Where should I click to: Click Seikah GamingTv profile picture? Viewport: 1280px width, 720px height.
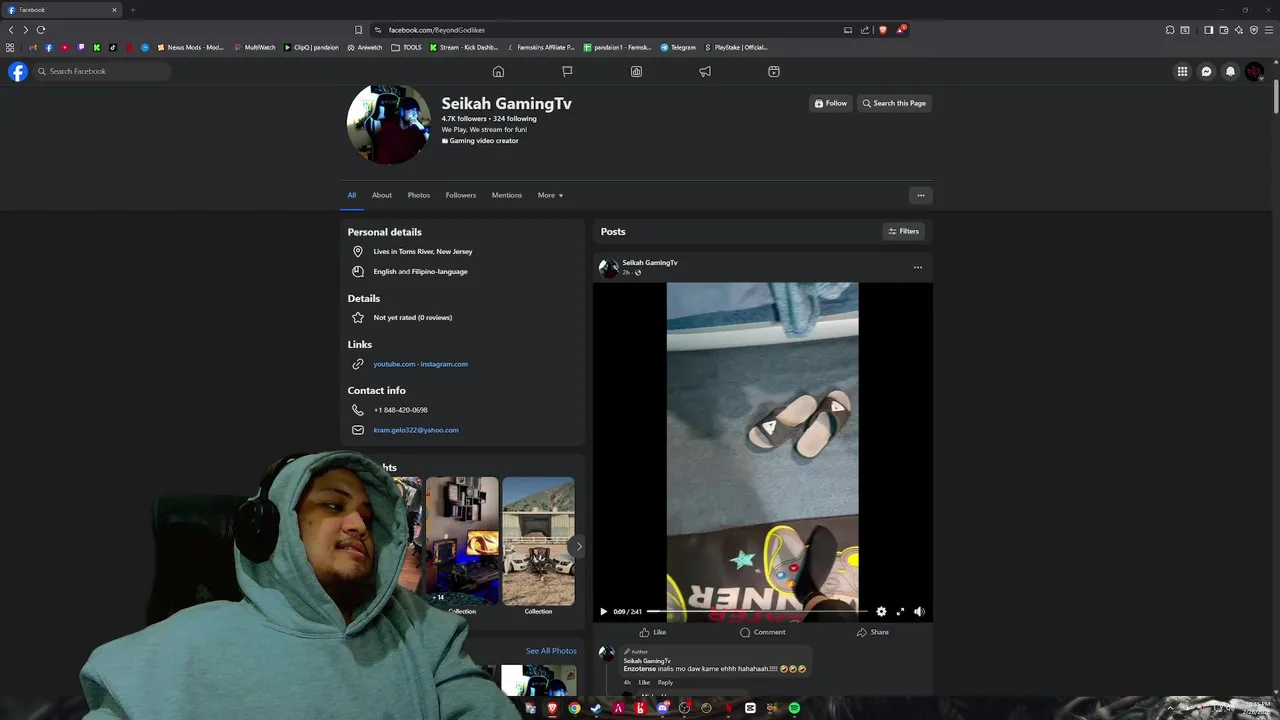[x=389, y=123]
